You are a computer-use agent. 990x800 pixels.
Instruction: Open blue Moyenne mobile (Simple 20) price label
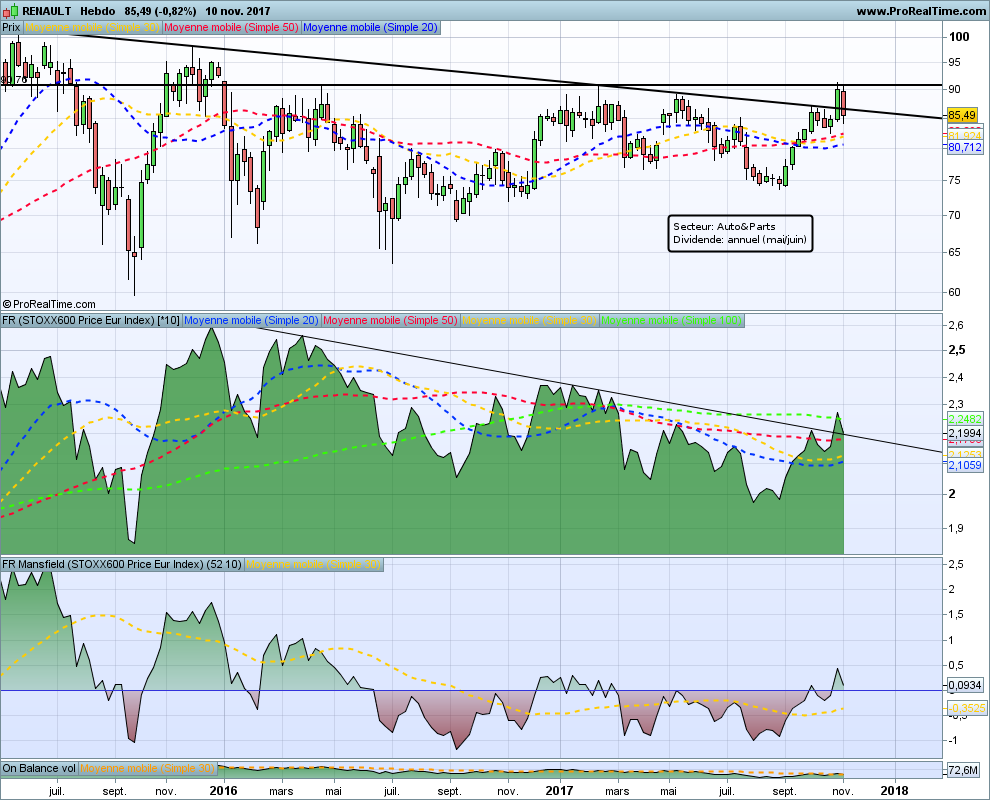coord(371,28)
